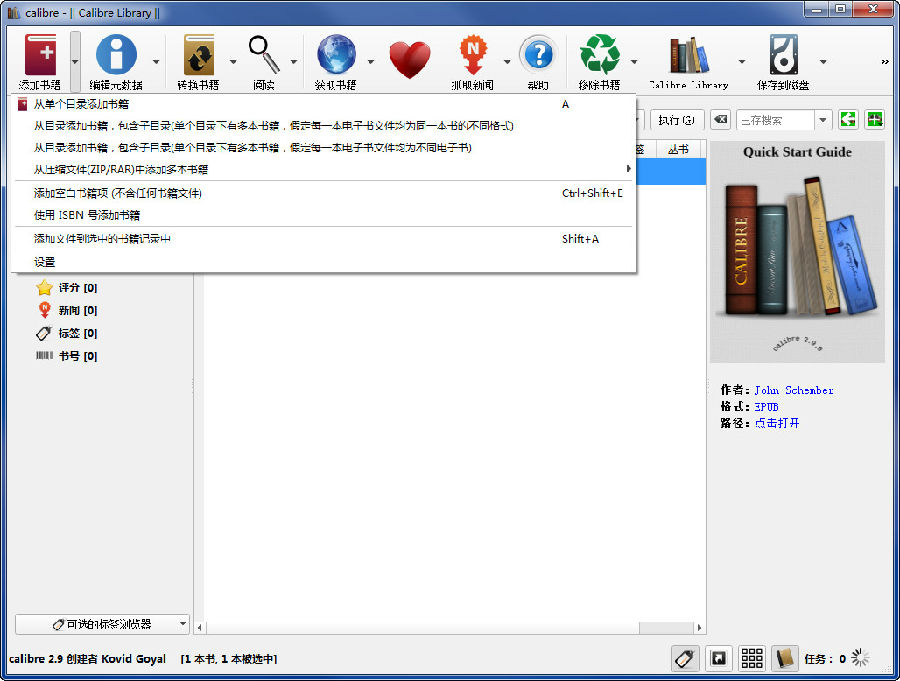Open the Edit Metadata info icon
Image resolution: width=900 pixels, height=681 pixels.
click(117, 55)
